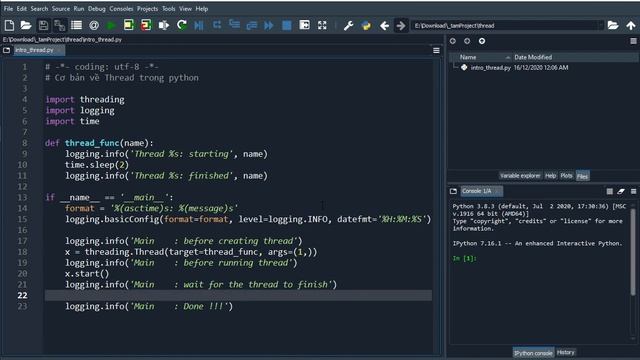
Task: Step to the next line in debugger
Action: pyautogui.click(x=217, y=25)
